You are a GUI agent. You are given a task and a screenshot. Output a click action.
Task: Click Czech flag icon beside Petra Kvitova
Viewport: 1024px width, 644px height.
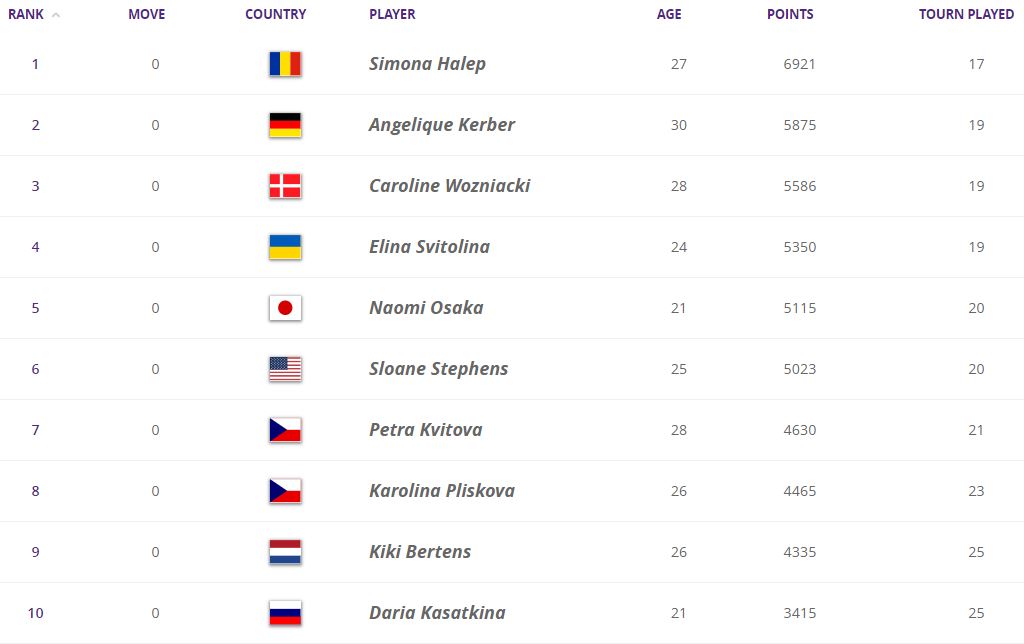click(x=285, y=430)
